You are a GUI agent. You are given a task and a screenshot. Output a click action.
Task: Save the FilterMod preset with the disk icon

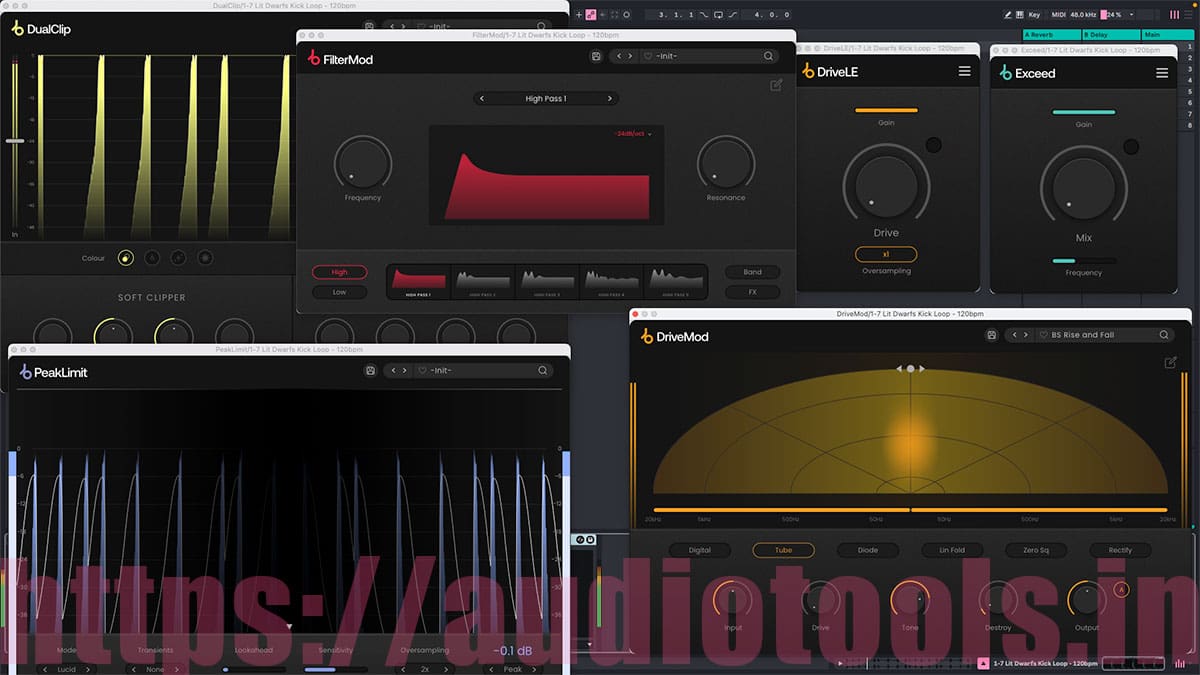click(596, 57)
